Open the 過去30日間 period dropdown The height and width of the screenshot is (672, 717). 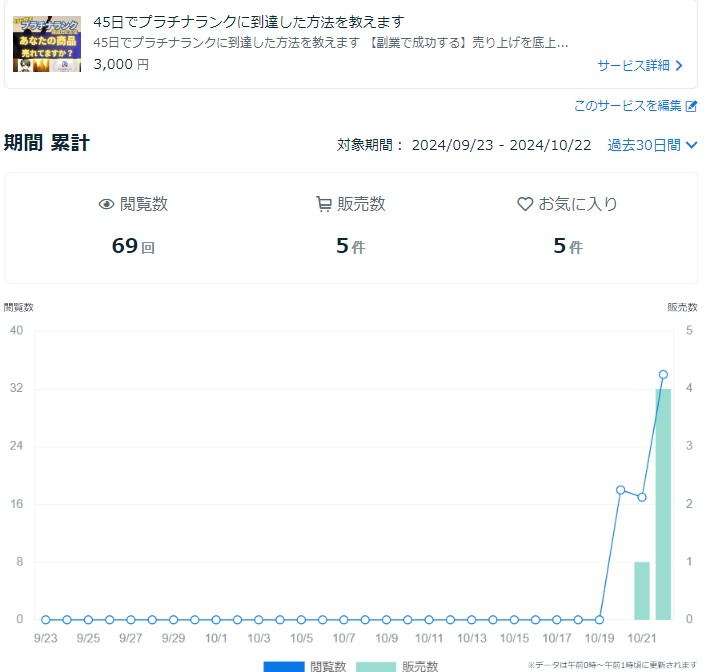pyautogui.click(x=644, y=145)
